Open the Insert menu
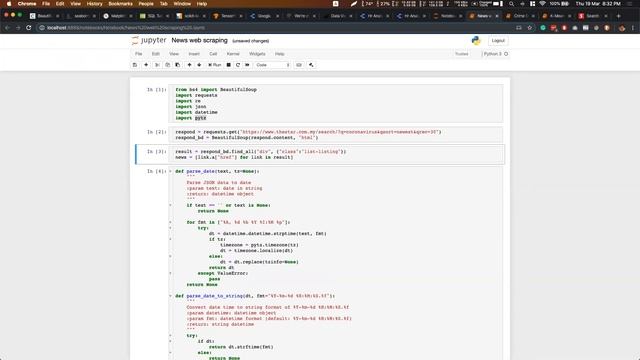Screen dimensions: 640x360 pyautogui.click(x=194, y=54)
